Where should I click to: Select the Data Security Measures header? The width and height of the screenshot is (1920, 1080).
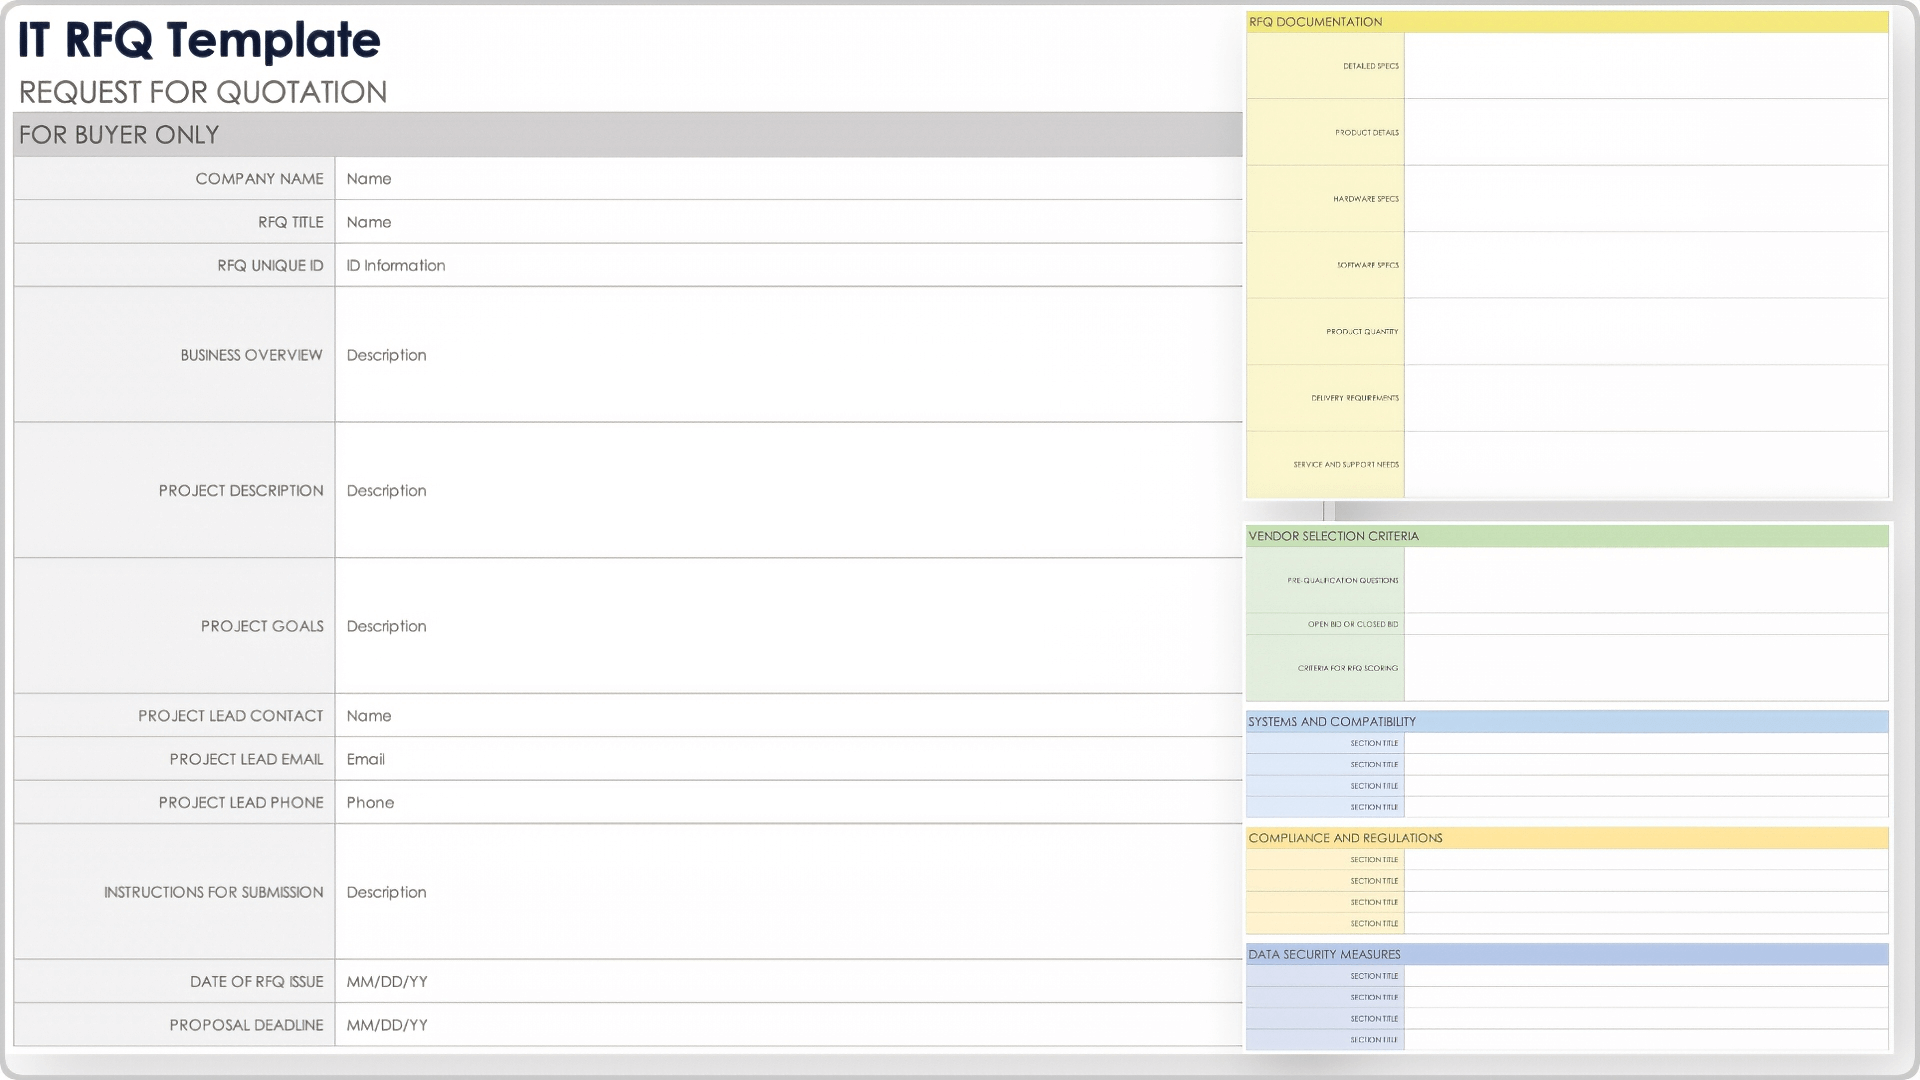pyautogui.click(x=1566, y=955)
